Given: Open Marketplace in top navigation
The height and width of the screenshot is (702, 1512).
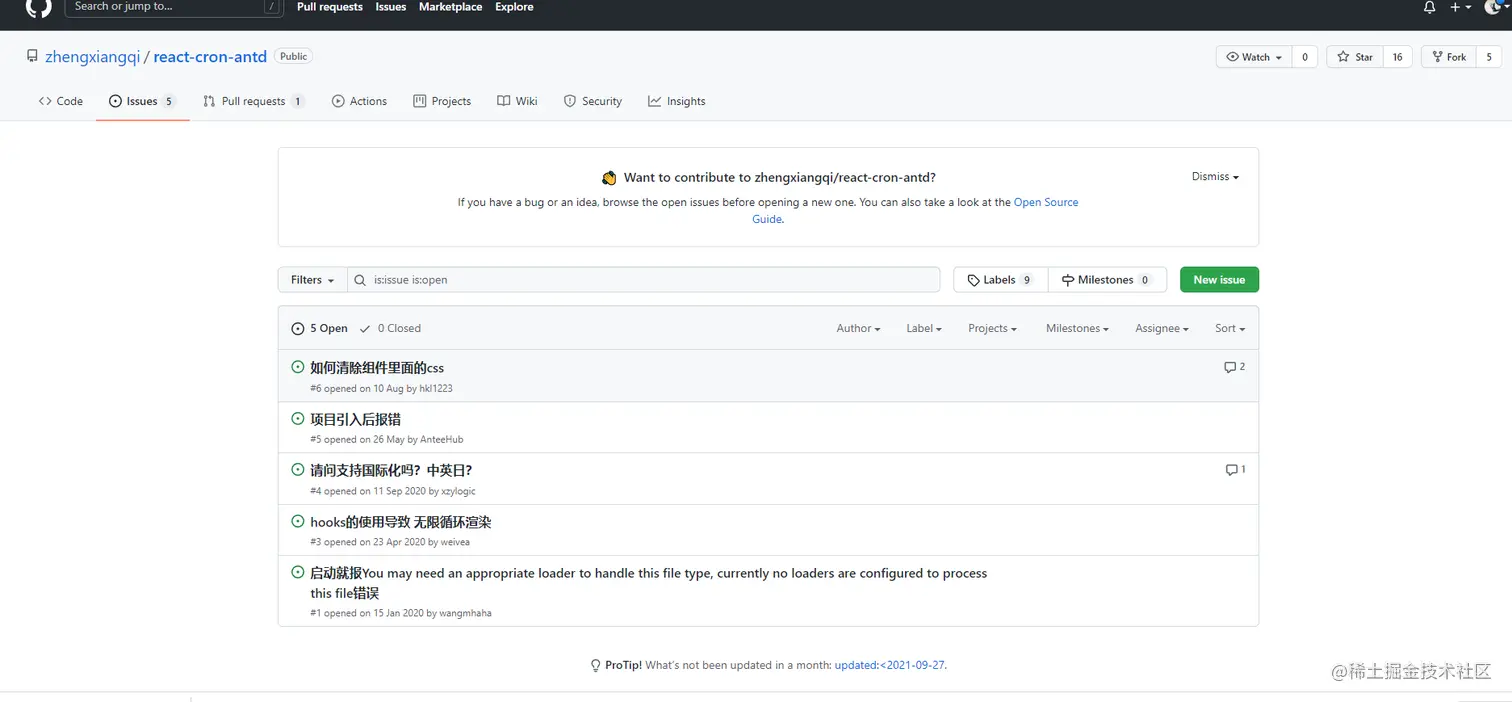Looking at the screenshot, I should point(450,7).
